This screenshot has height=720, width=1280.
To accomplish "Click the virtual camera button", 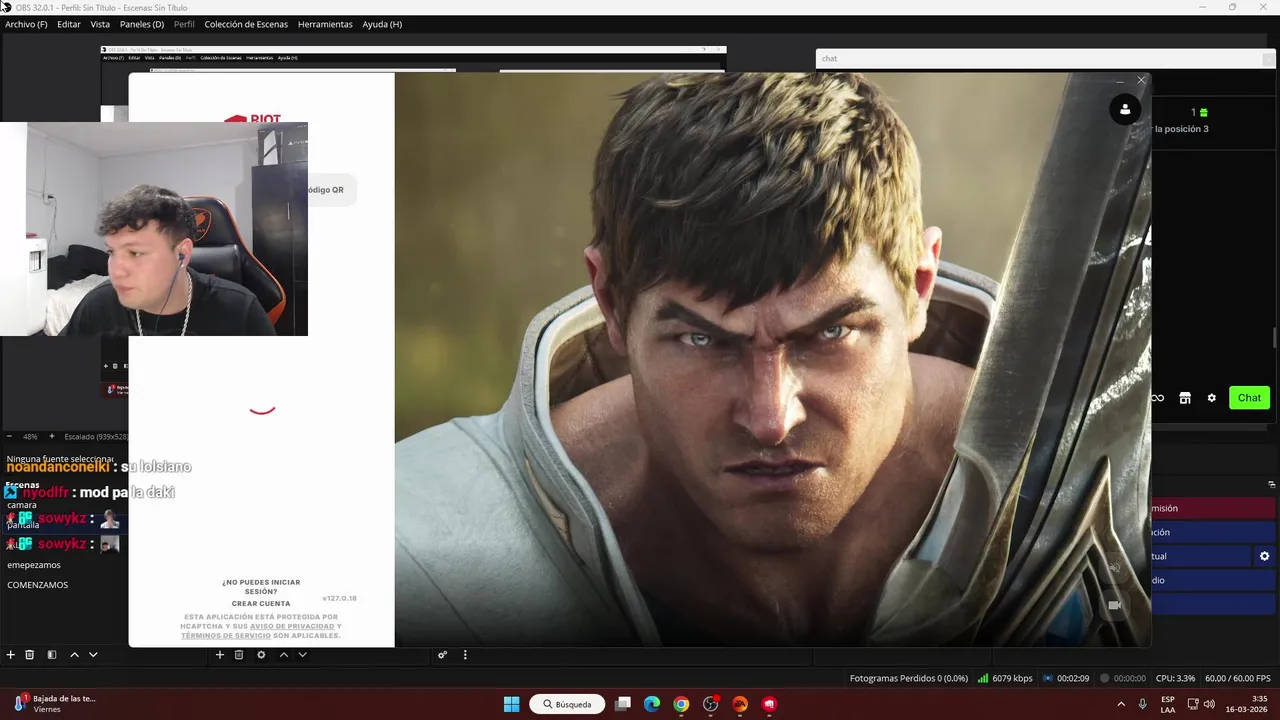I will (x=1200, y=556).
